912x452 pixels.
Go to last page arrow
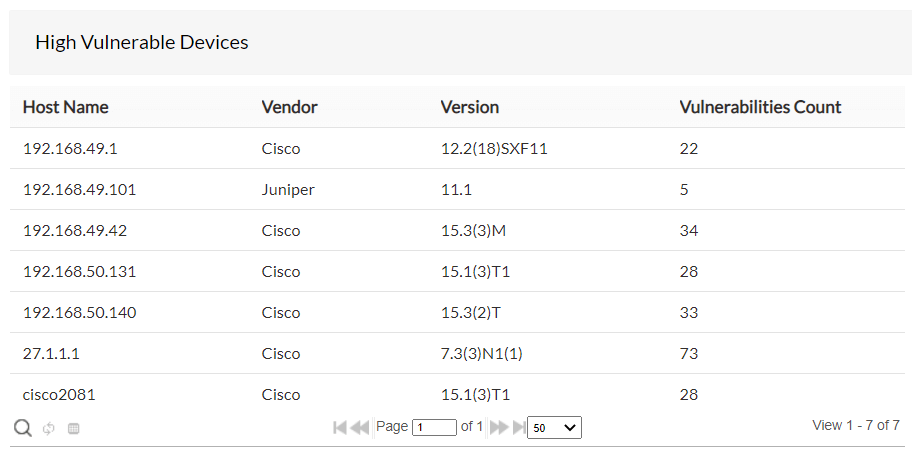[518, 427]
